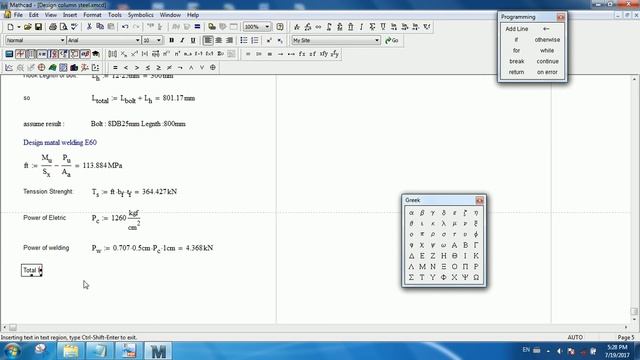The width and height of the screenshot is (640, 360).
Task: Open print preview from the toolbar
Action: (x=63, y=27)
